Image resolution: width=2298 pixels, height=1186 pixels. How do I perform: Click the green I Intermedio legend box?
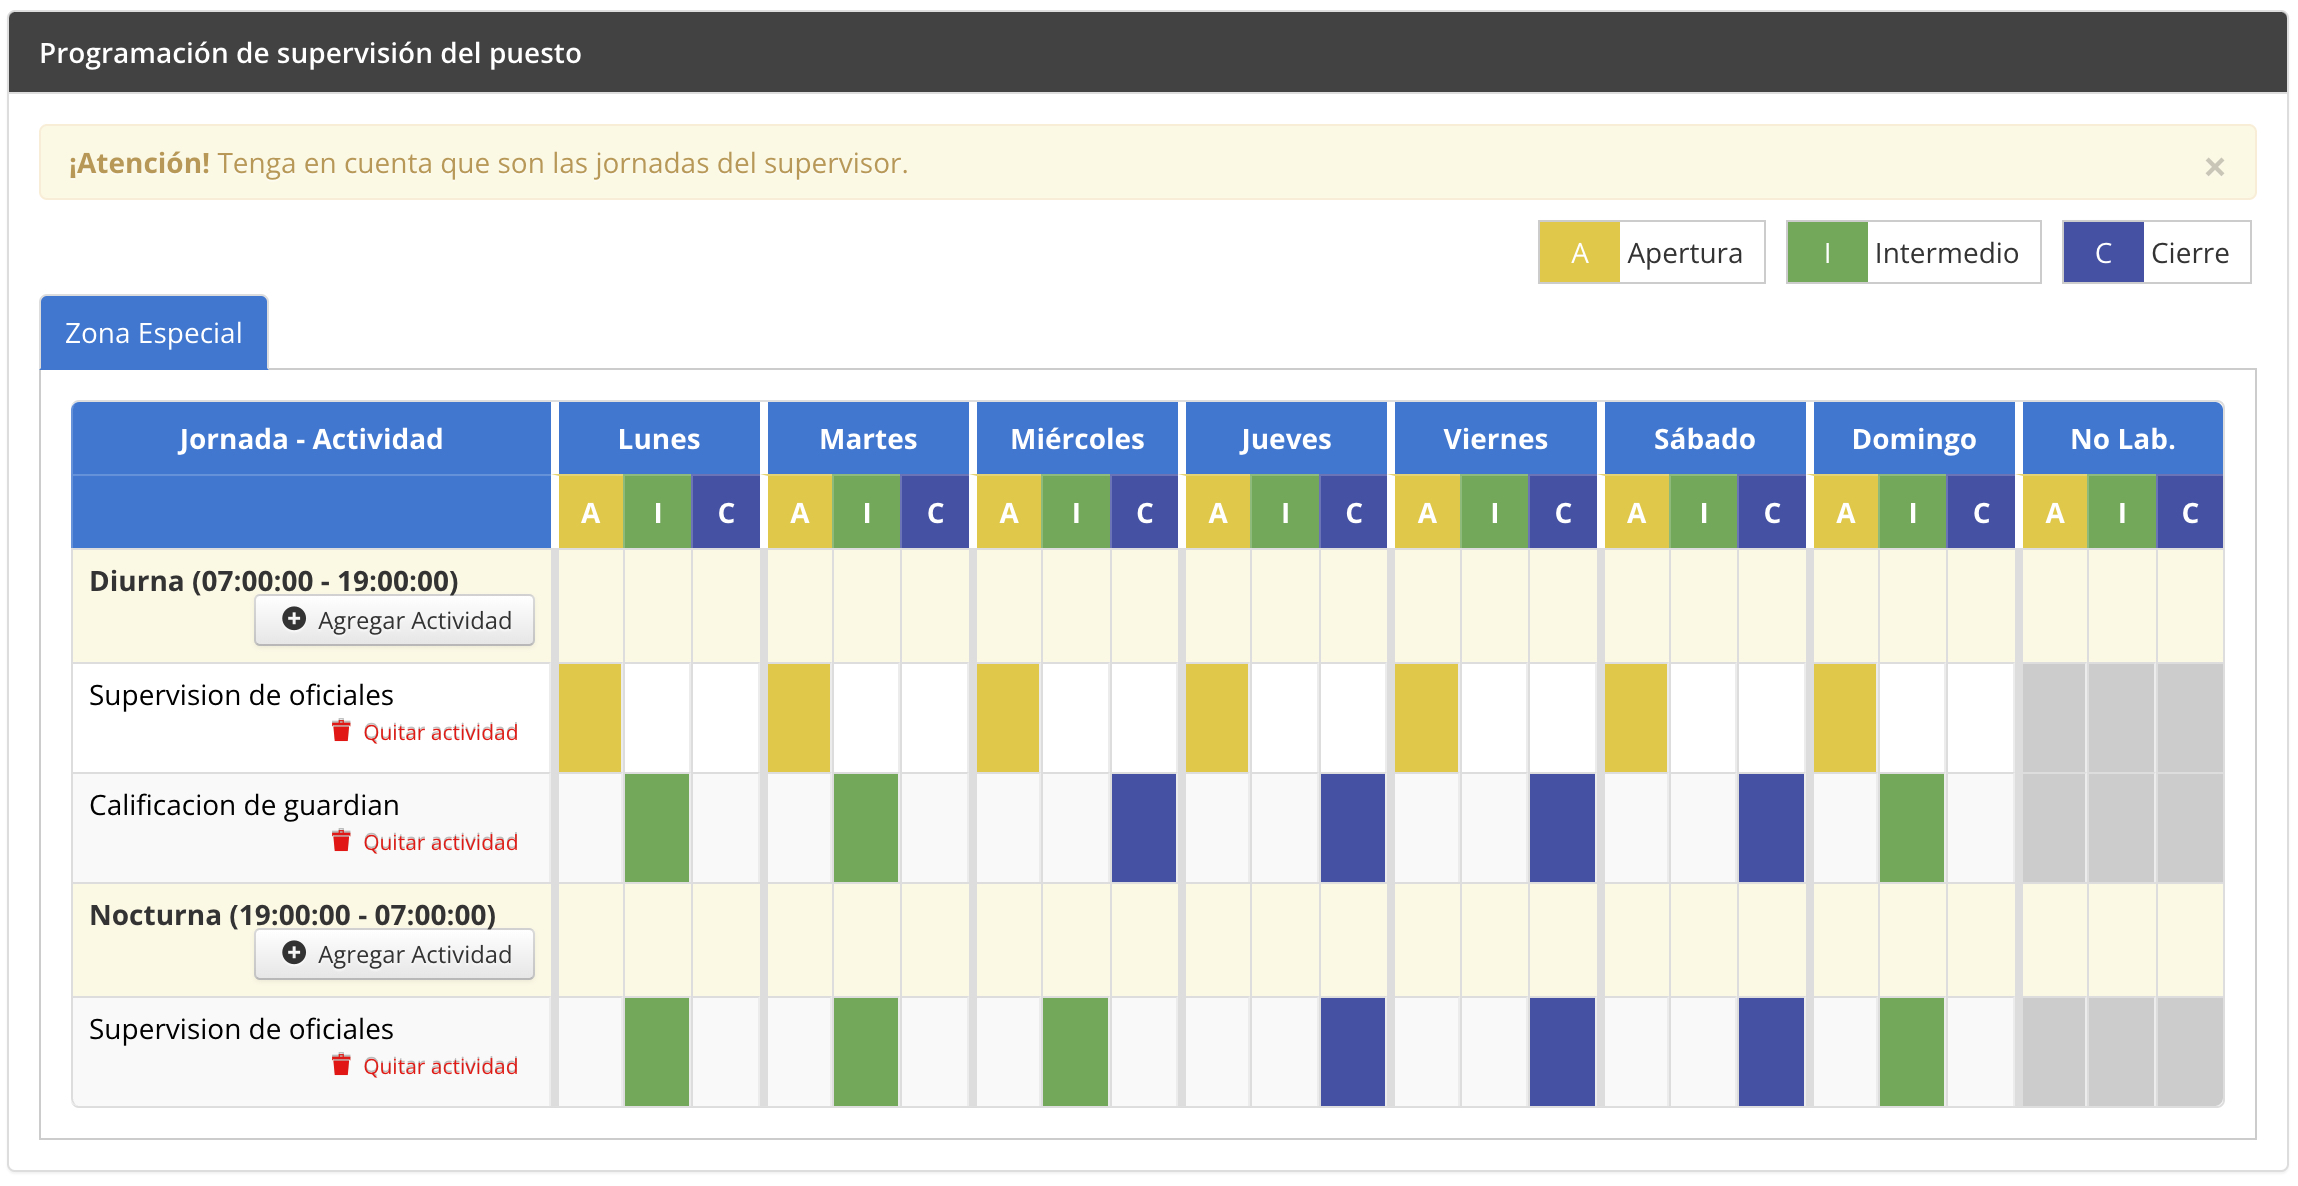click(x=1827, y=253)
